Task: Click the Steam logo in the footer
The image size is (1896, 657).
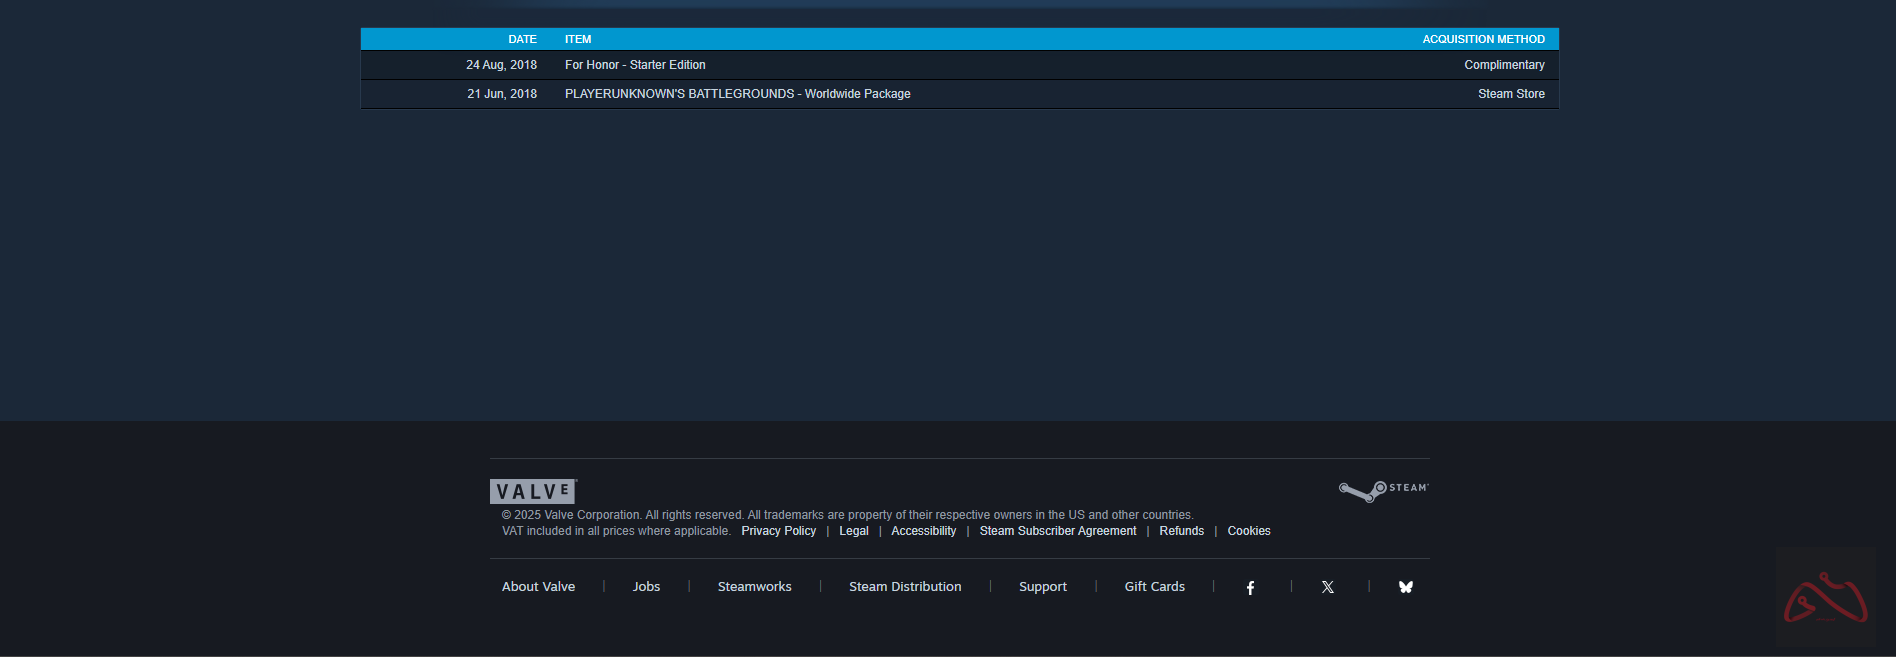Action: (1384, 490)
